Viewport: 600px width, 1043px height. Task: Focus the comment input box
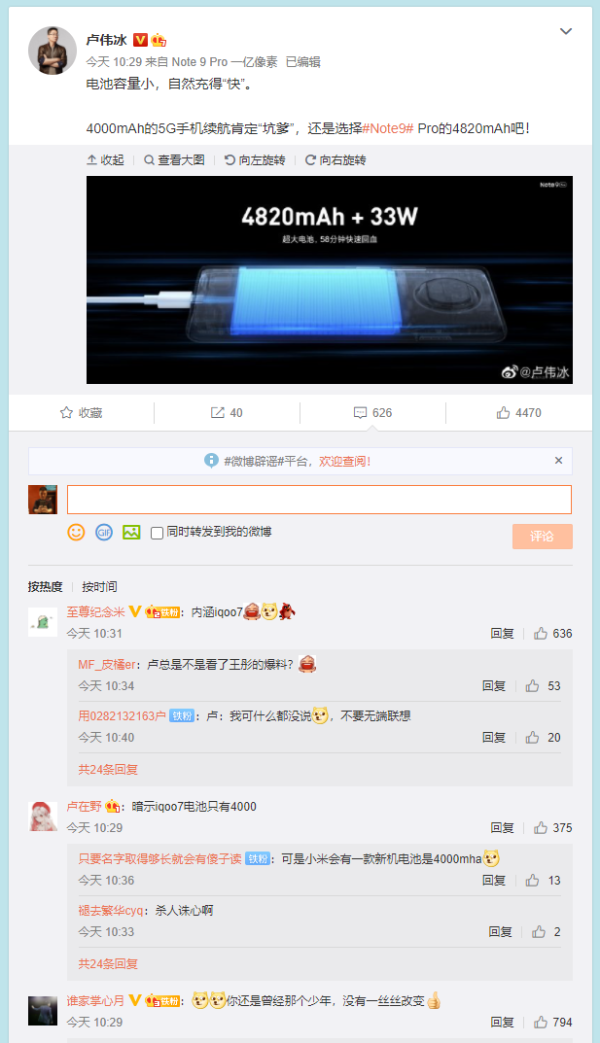click(x=319, y=500)
